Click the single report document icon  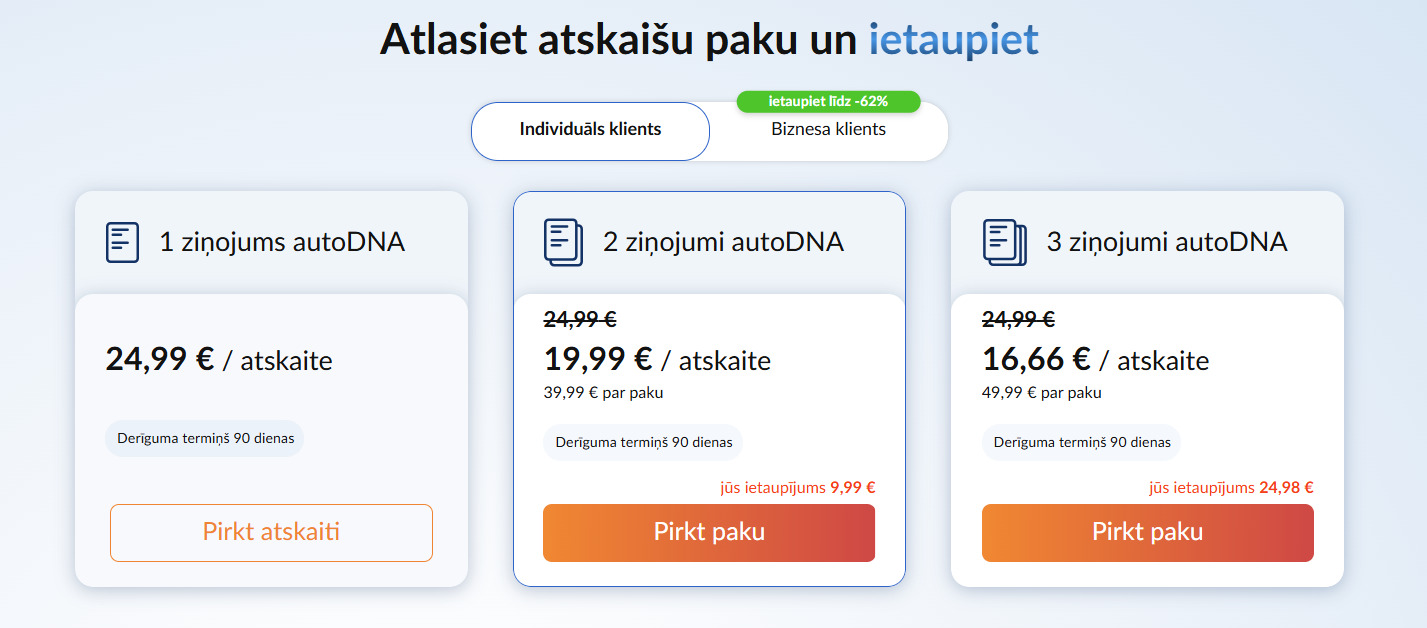click(x=122, y=242)
